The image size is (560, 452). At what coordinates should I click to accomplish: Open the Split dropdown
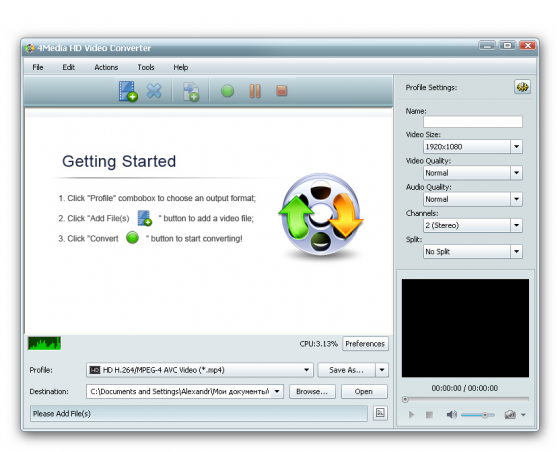tap(516, 252)
